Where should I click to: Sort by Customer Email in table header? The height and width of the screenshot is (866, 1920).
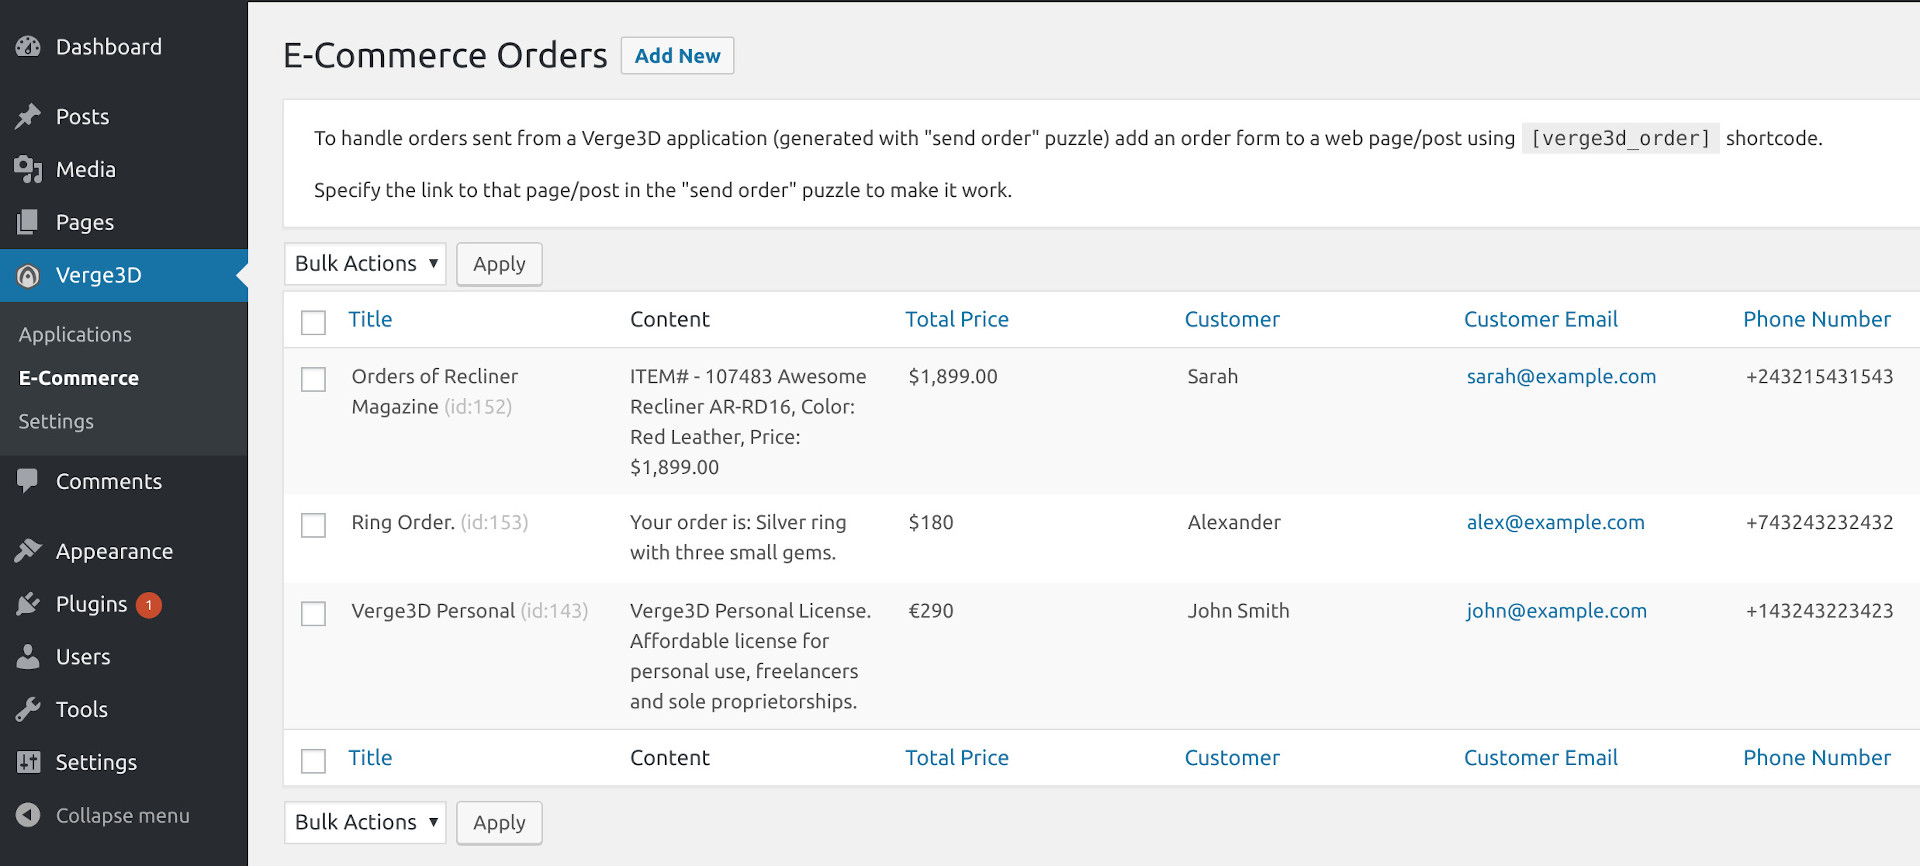(x=1541, y=319)
